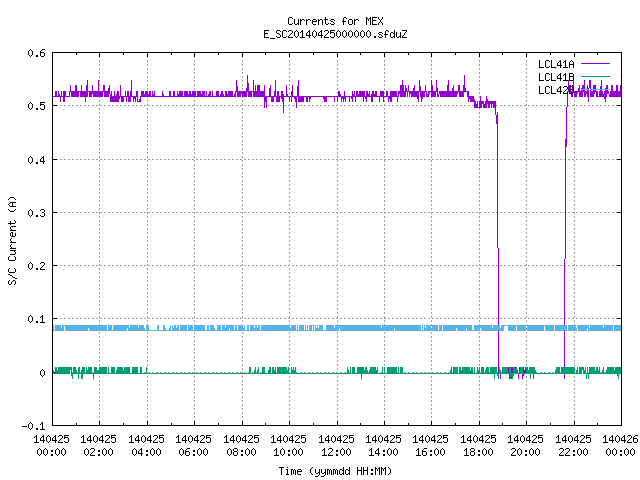Click the purple LCL41A legend line sample

tap(595, 64)
